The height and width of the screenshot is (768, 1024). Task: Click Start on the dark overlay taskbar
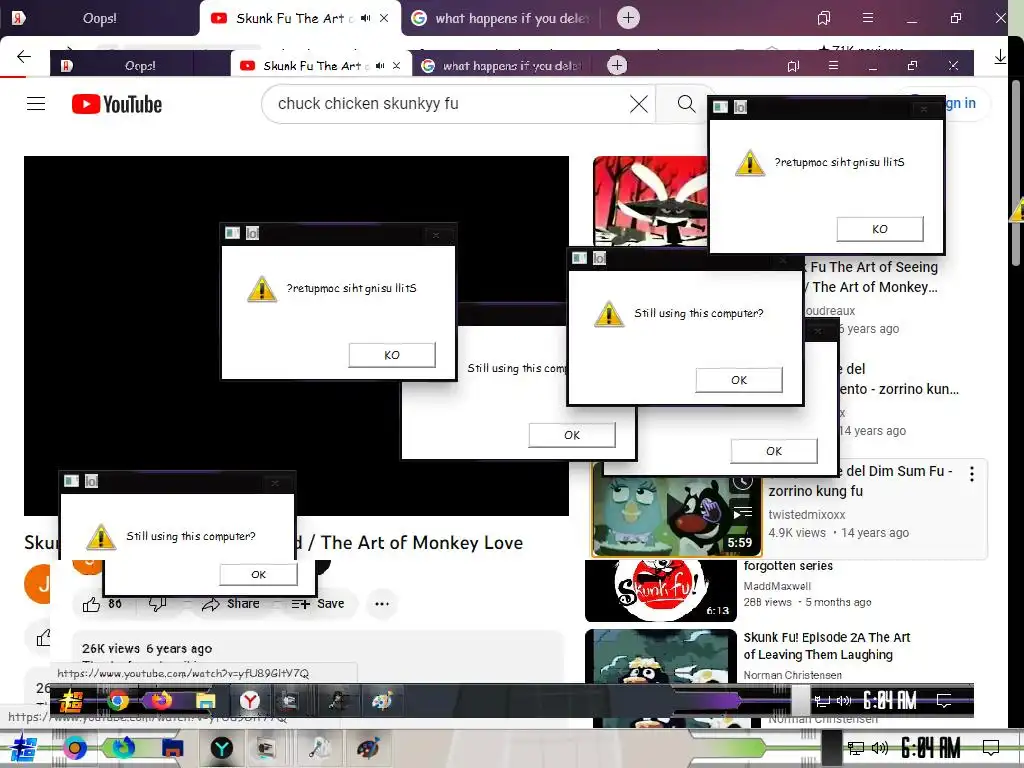[71, 701]
